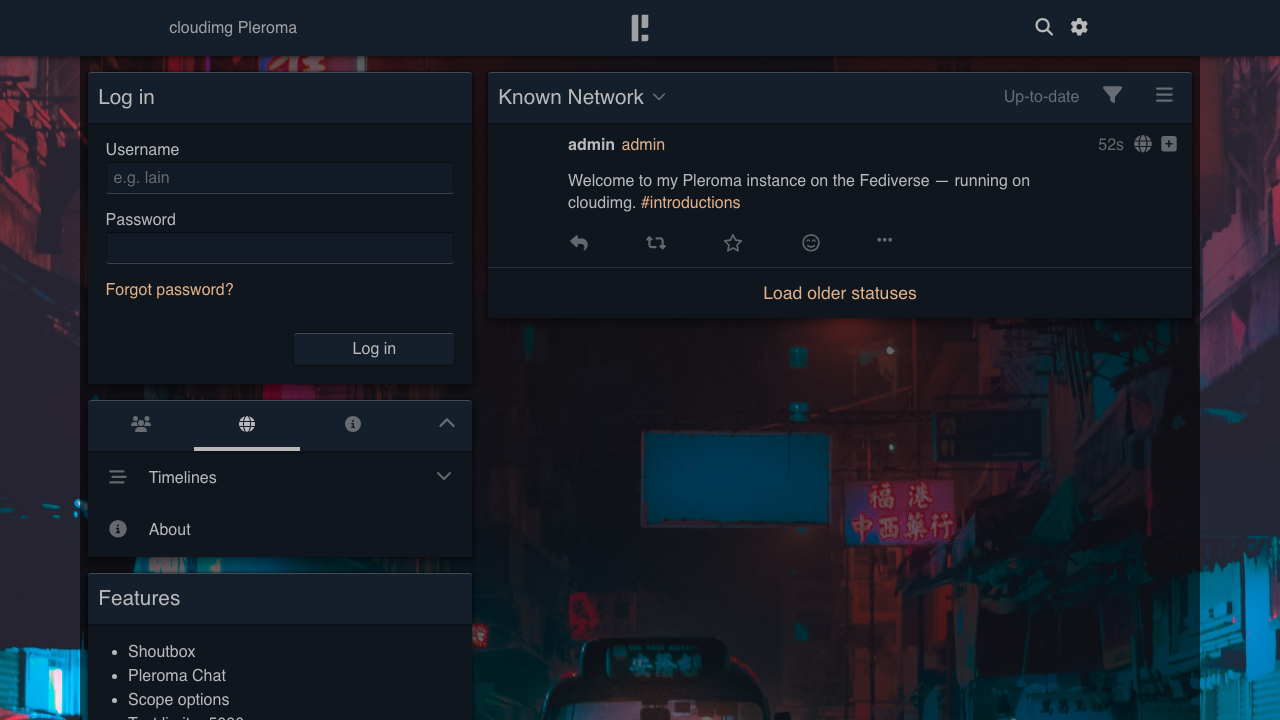The height and width of the screenshot is (720, 1280).
Task: Add emoji reaction to the post
Action: click(811, 242)
